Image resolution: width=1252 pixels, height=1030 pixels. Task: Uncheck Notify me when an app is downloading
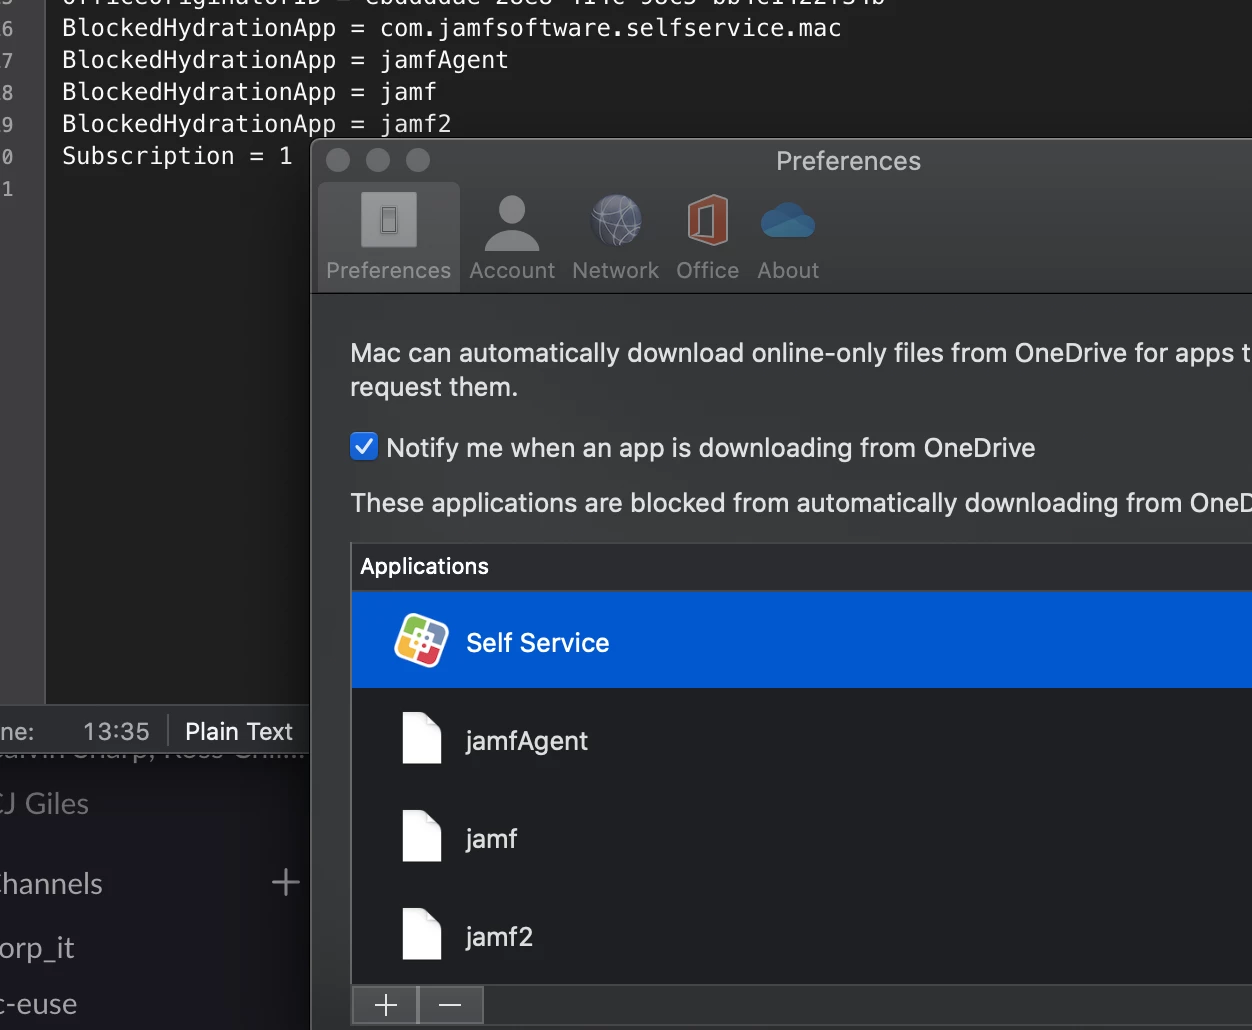click(x=364, y=447)
